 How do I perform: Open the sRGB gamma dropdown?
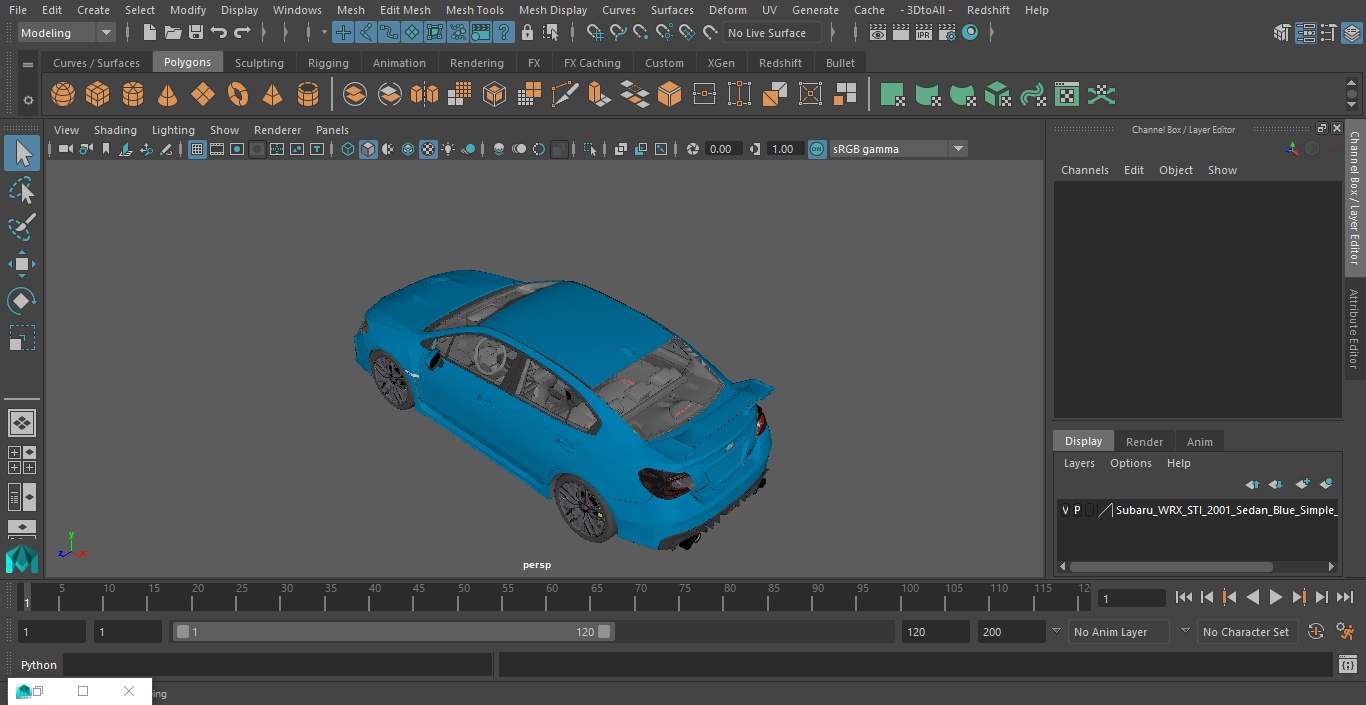click(x=897, y=149)
